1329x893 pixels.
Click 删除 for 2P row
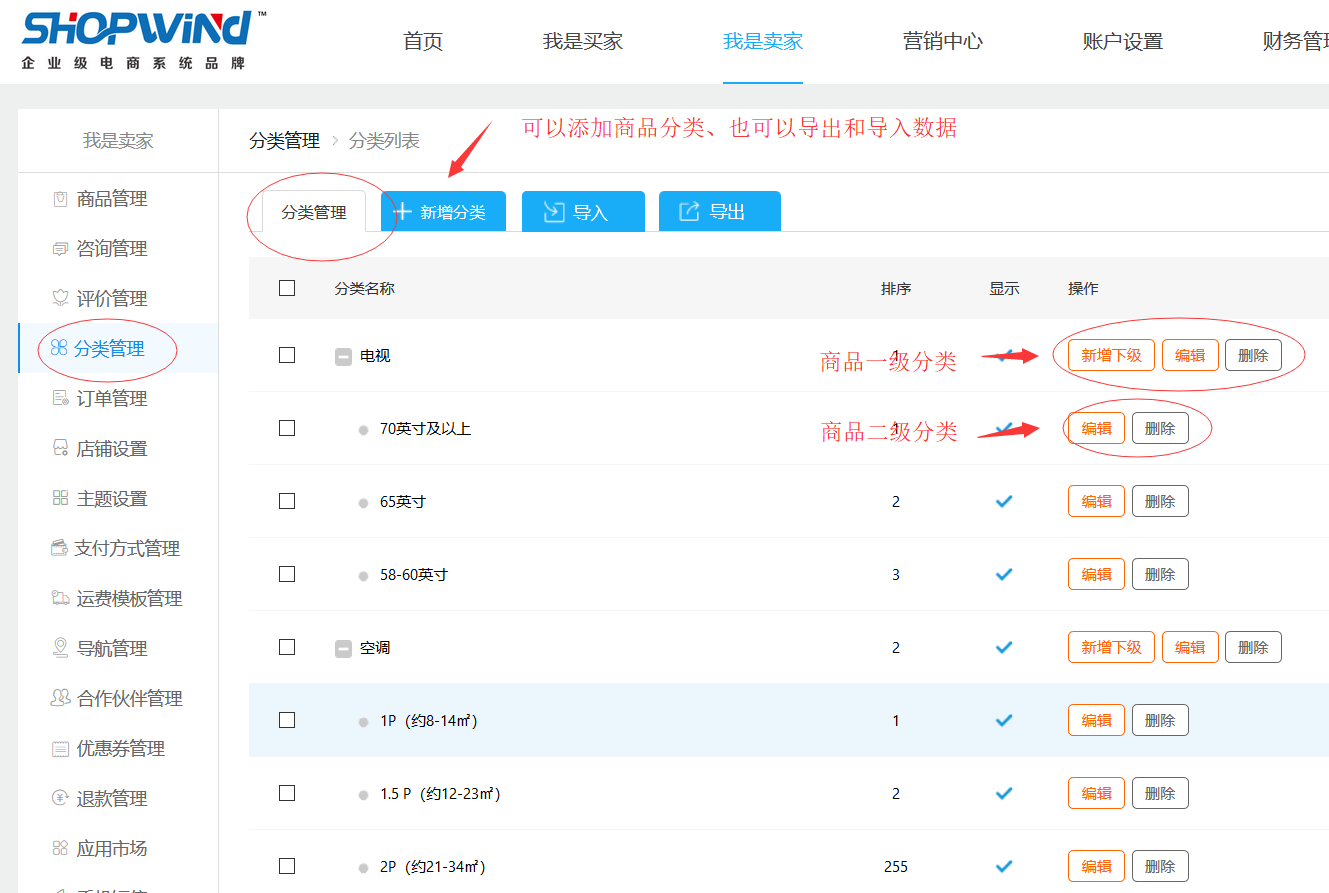pyautogui.click(x=1160, y=866)
